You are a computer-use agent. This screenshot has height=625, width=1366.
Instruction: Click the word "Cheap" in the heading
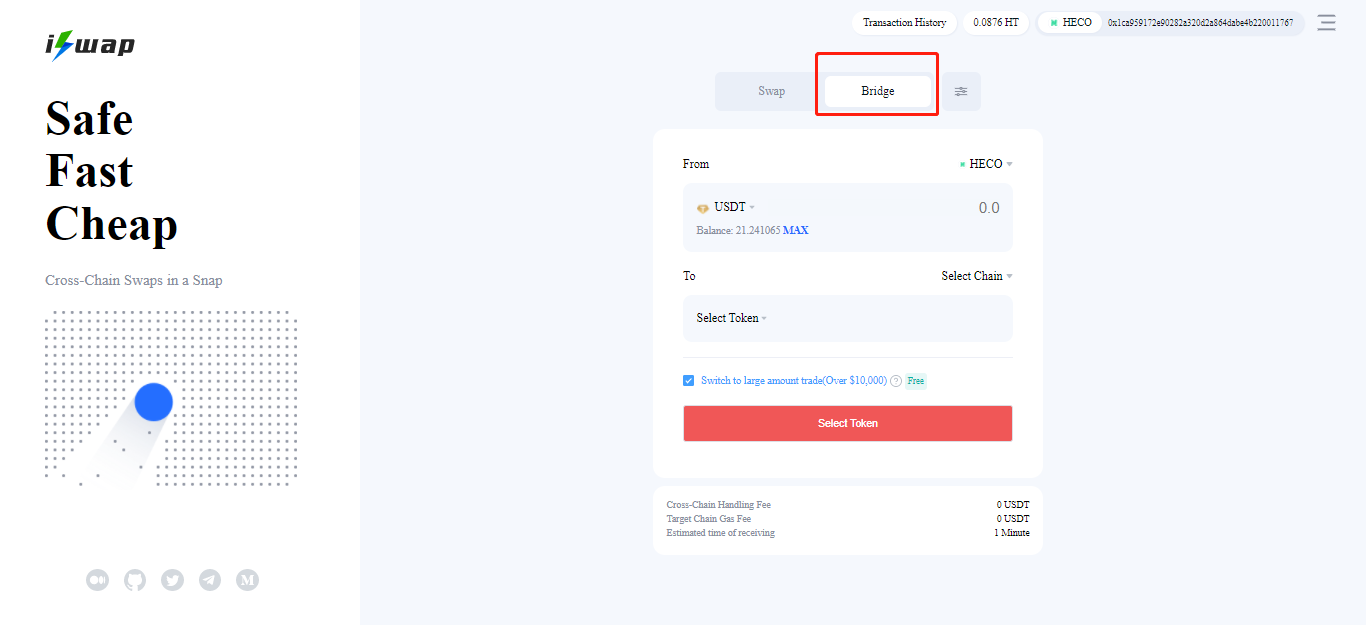[x=111, y=223]
